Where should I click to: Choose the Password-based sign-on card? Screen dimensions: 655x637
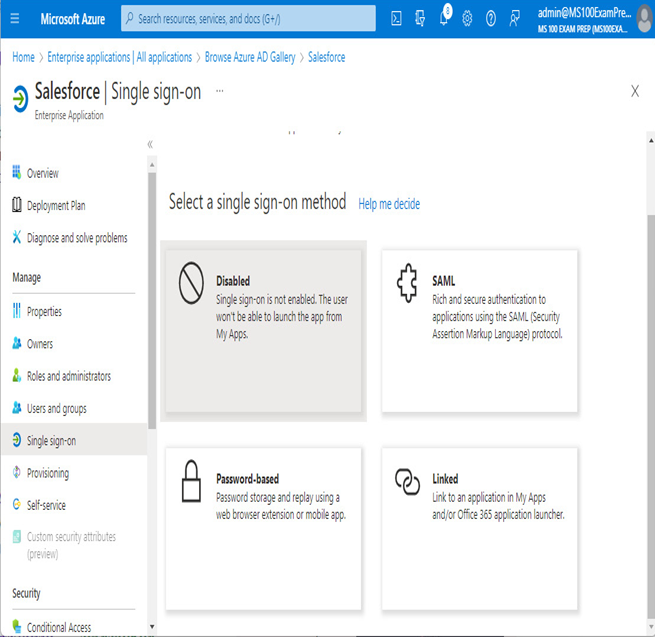click(x=263, y=529)
